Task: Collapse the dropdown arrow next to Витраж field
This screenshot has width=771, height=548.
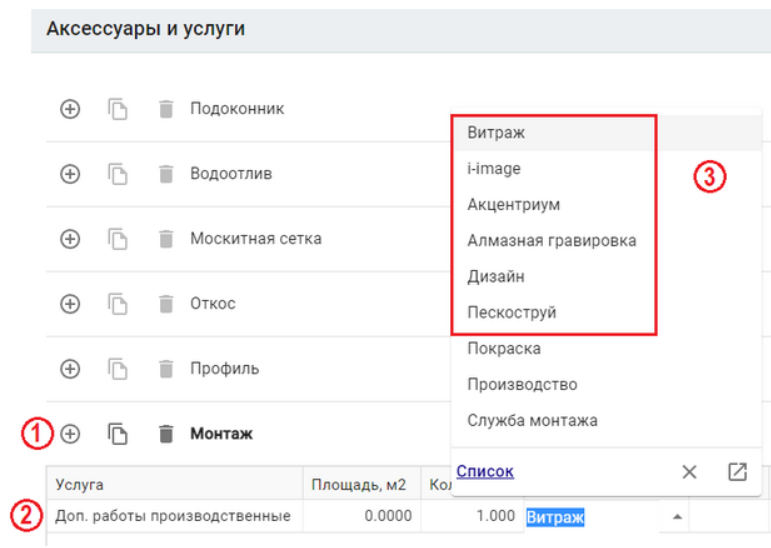Action: click(x=677, y=517)
